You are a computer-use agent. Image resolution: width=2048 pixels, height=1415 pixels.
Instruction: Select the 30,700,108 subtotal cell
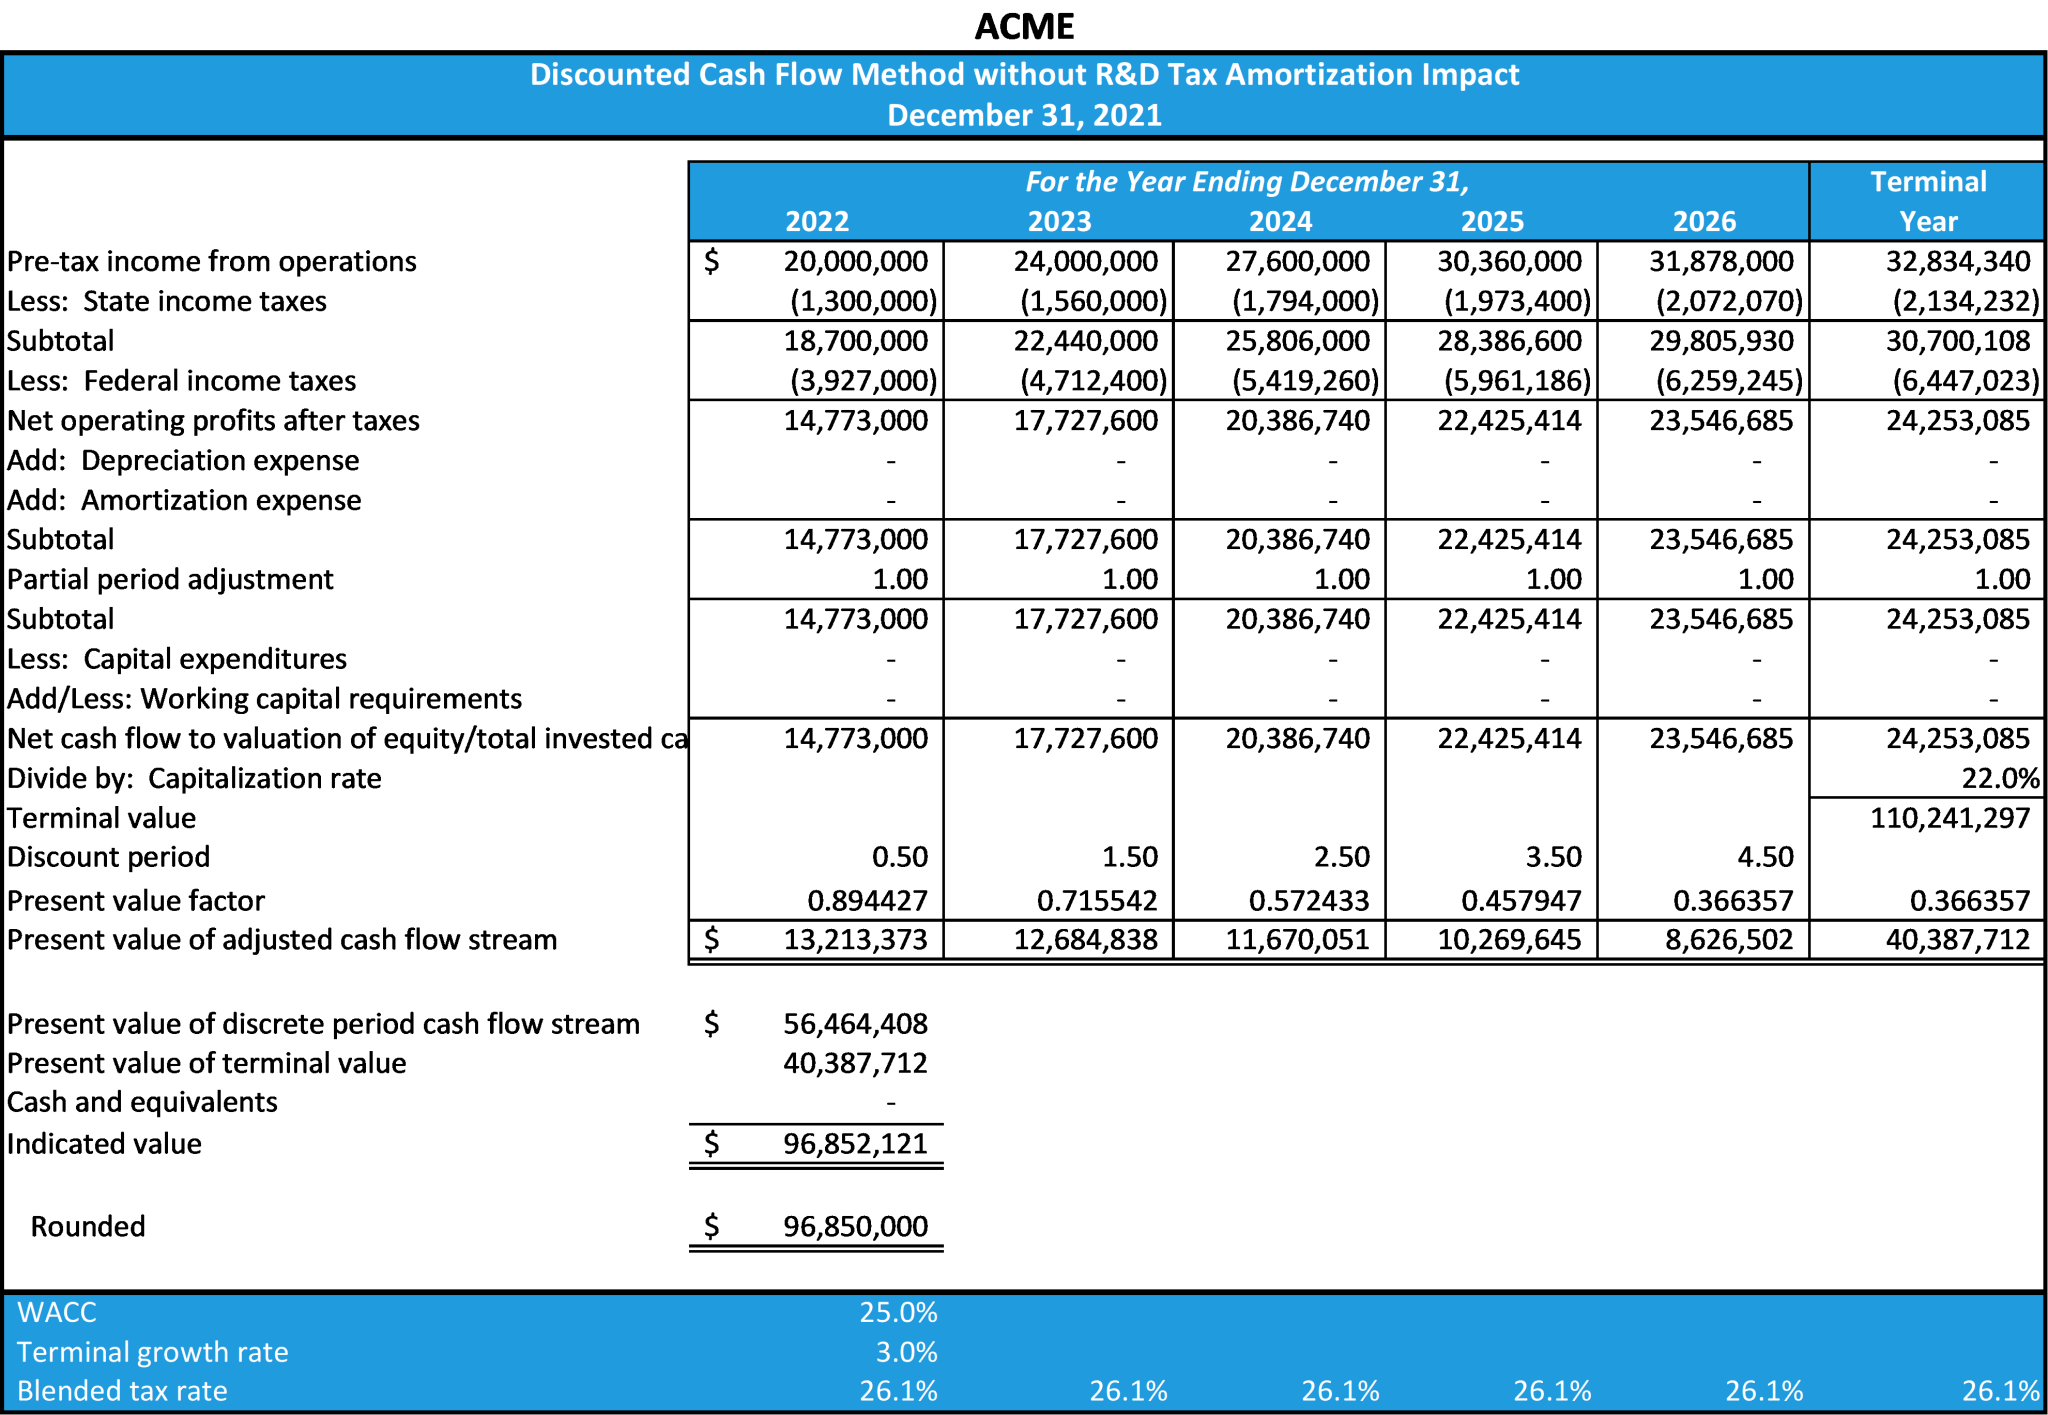pyautogui.click(x=1958, y=341)
